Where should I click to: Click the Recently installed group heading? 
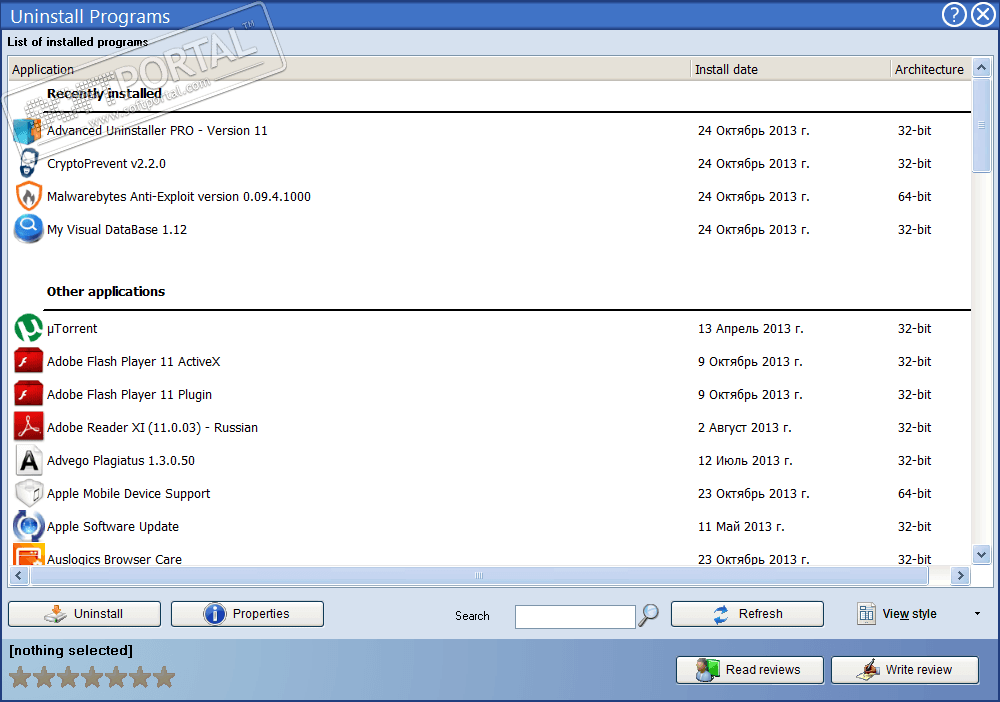[104, 94]
